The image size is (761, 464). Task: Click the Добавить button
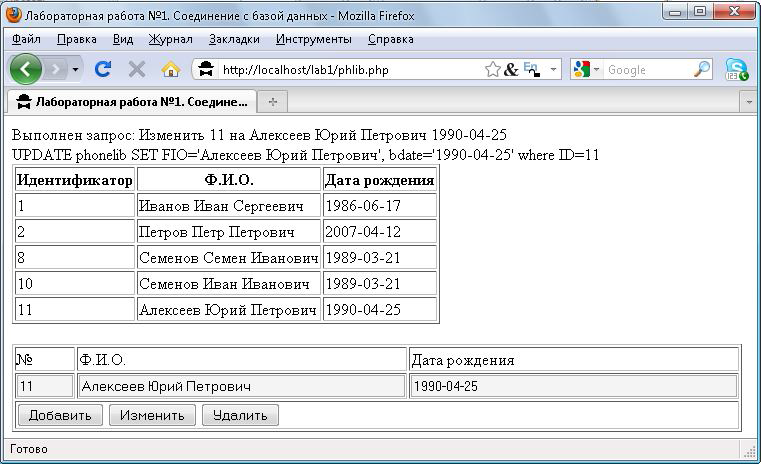60,415
